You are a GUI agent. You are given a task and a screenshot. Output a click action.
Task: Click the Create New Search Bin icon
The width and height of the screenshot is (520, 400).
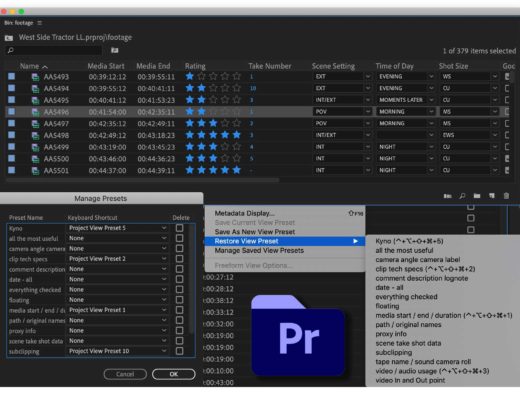point(115,50)
